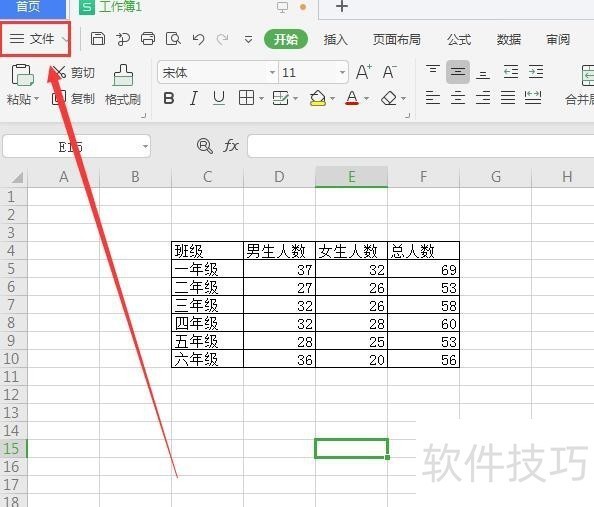
Task: Expand the Name Box dropdown arrow
Action: click(145, 146)
